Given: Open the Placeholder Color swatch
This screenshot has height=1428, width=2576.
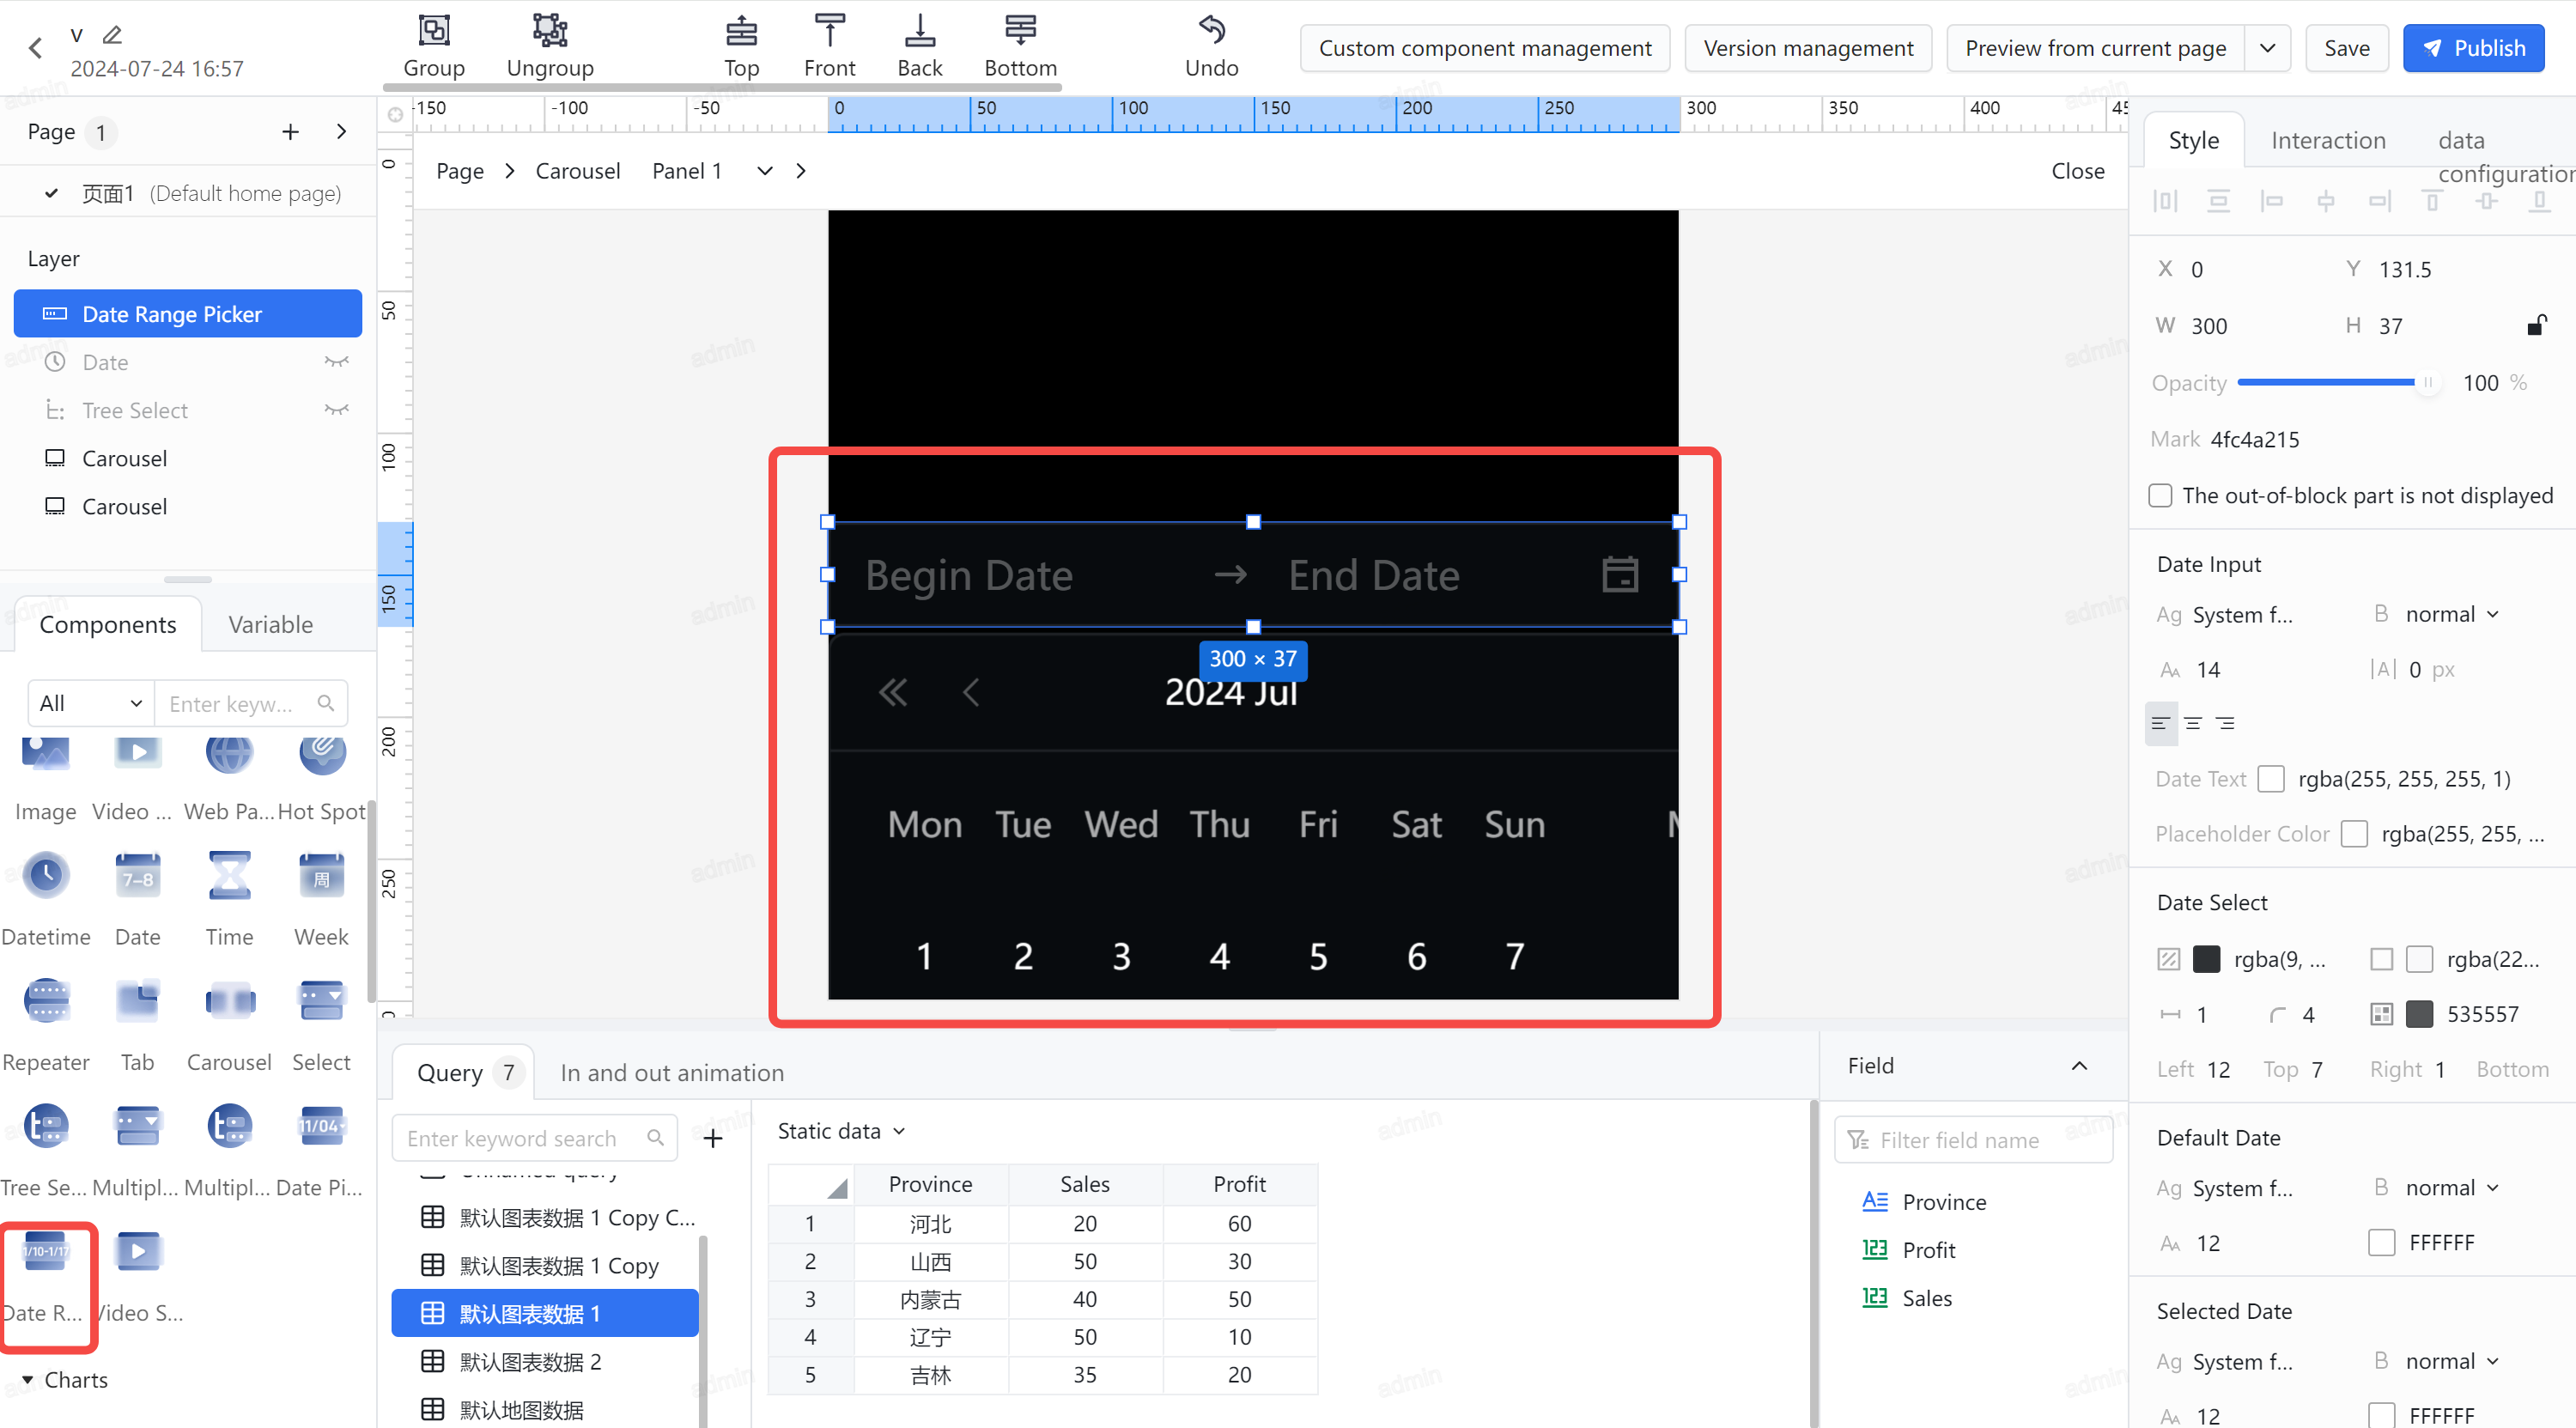Looking at the screenshot, I should [2354, 834].
